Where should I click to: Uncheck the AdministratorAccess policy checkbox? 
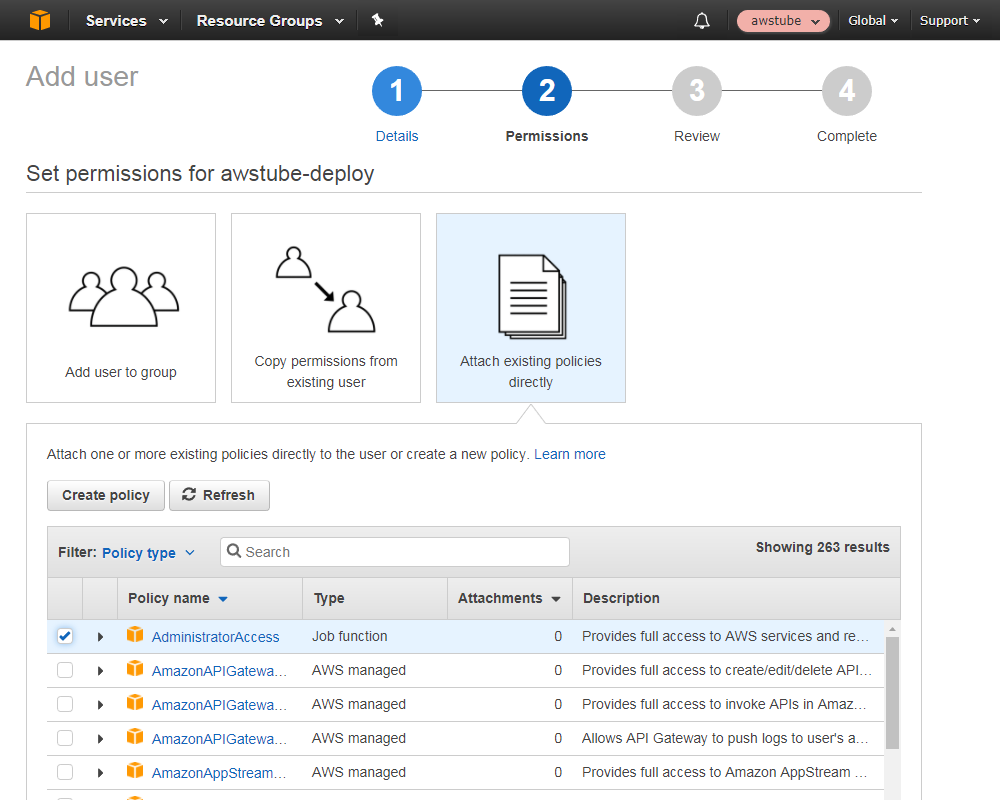(65, 636)
